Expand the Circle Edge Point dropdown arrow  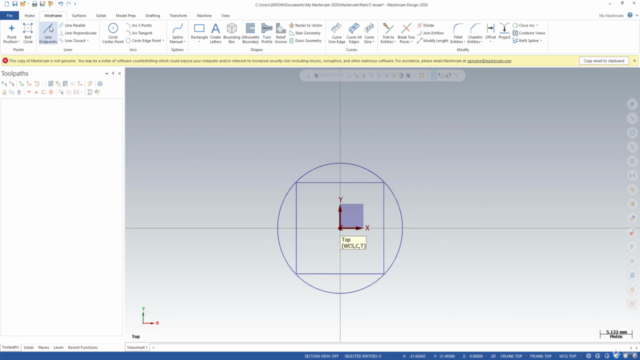[x=163, y=41]
